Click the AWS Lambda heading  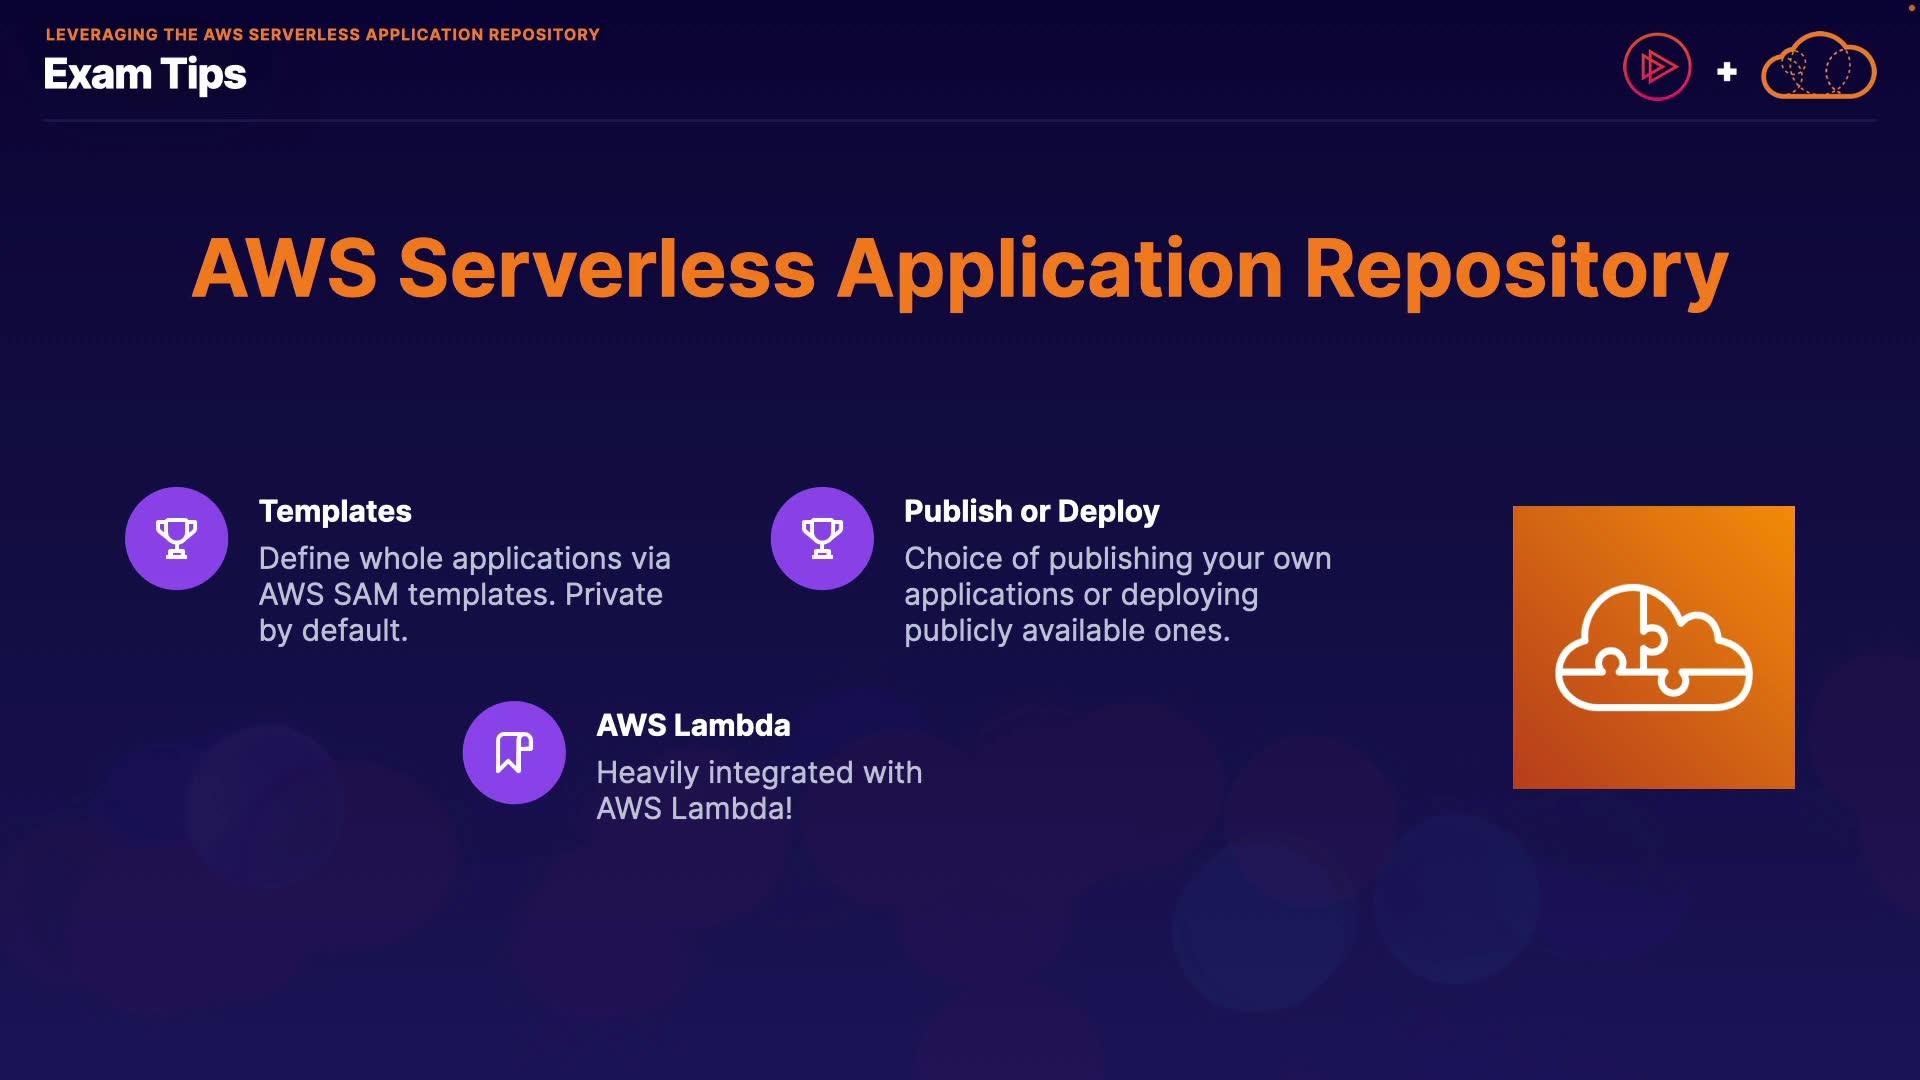coord(693,725)
